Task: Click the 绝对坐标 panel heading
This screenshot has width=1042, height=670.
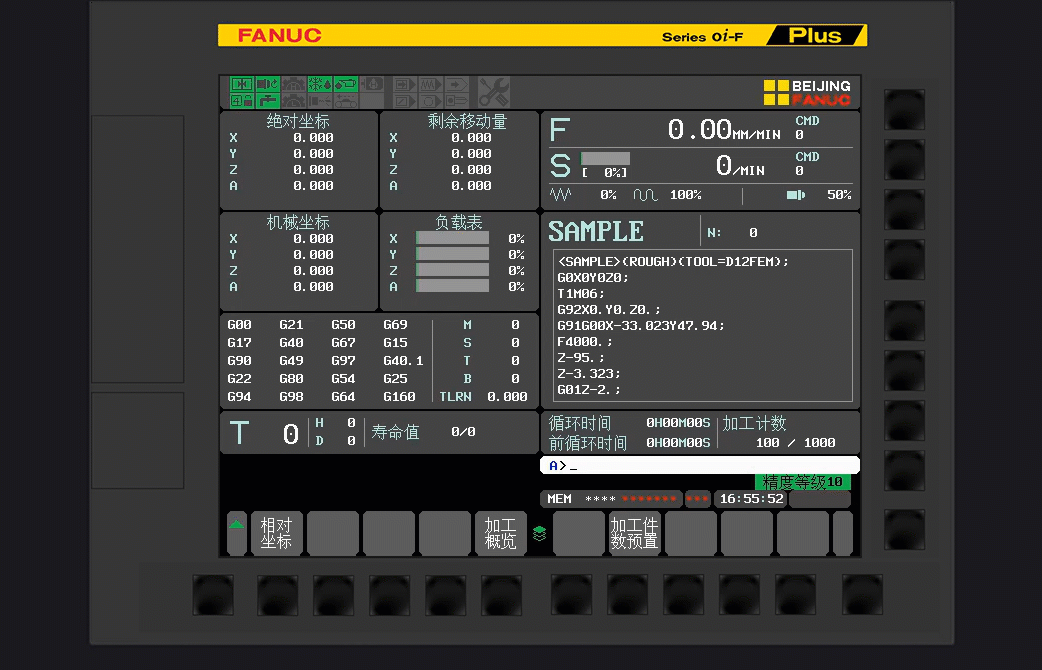Action: tap(298, 121)
